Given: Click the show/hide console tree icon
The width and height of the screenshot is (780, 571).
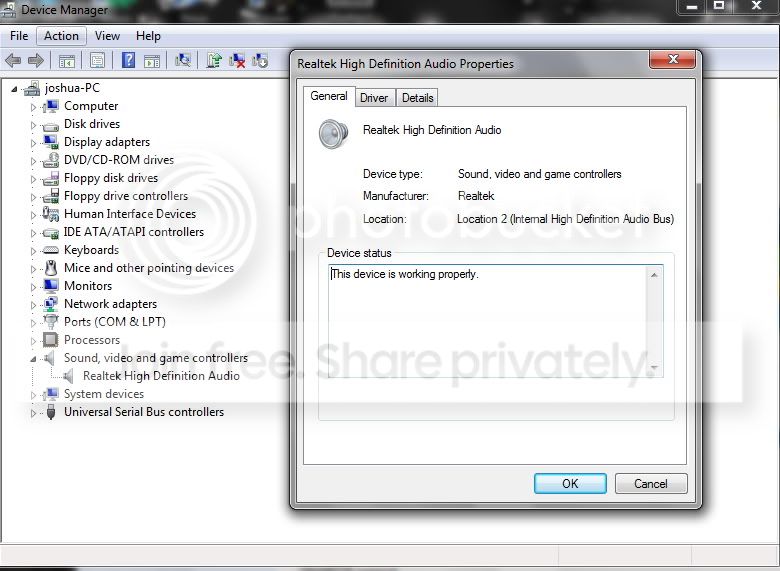Looking at the screenshot, I should (67, 61).
